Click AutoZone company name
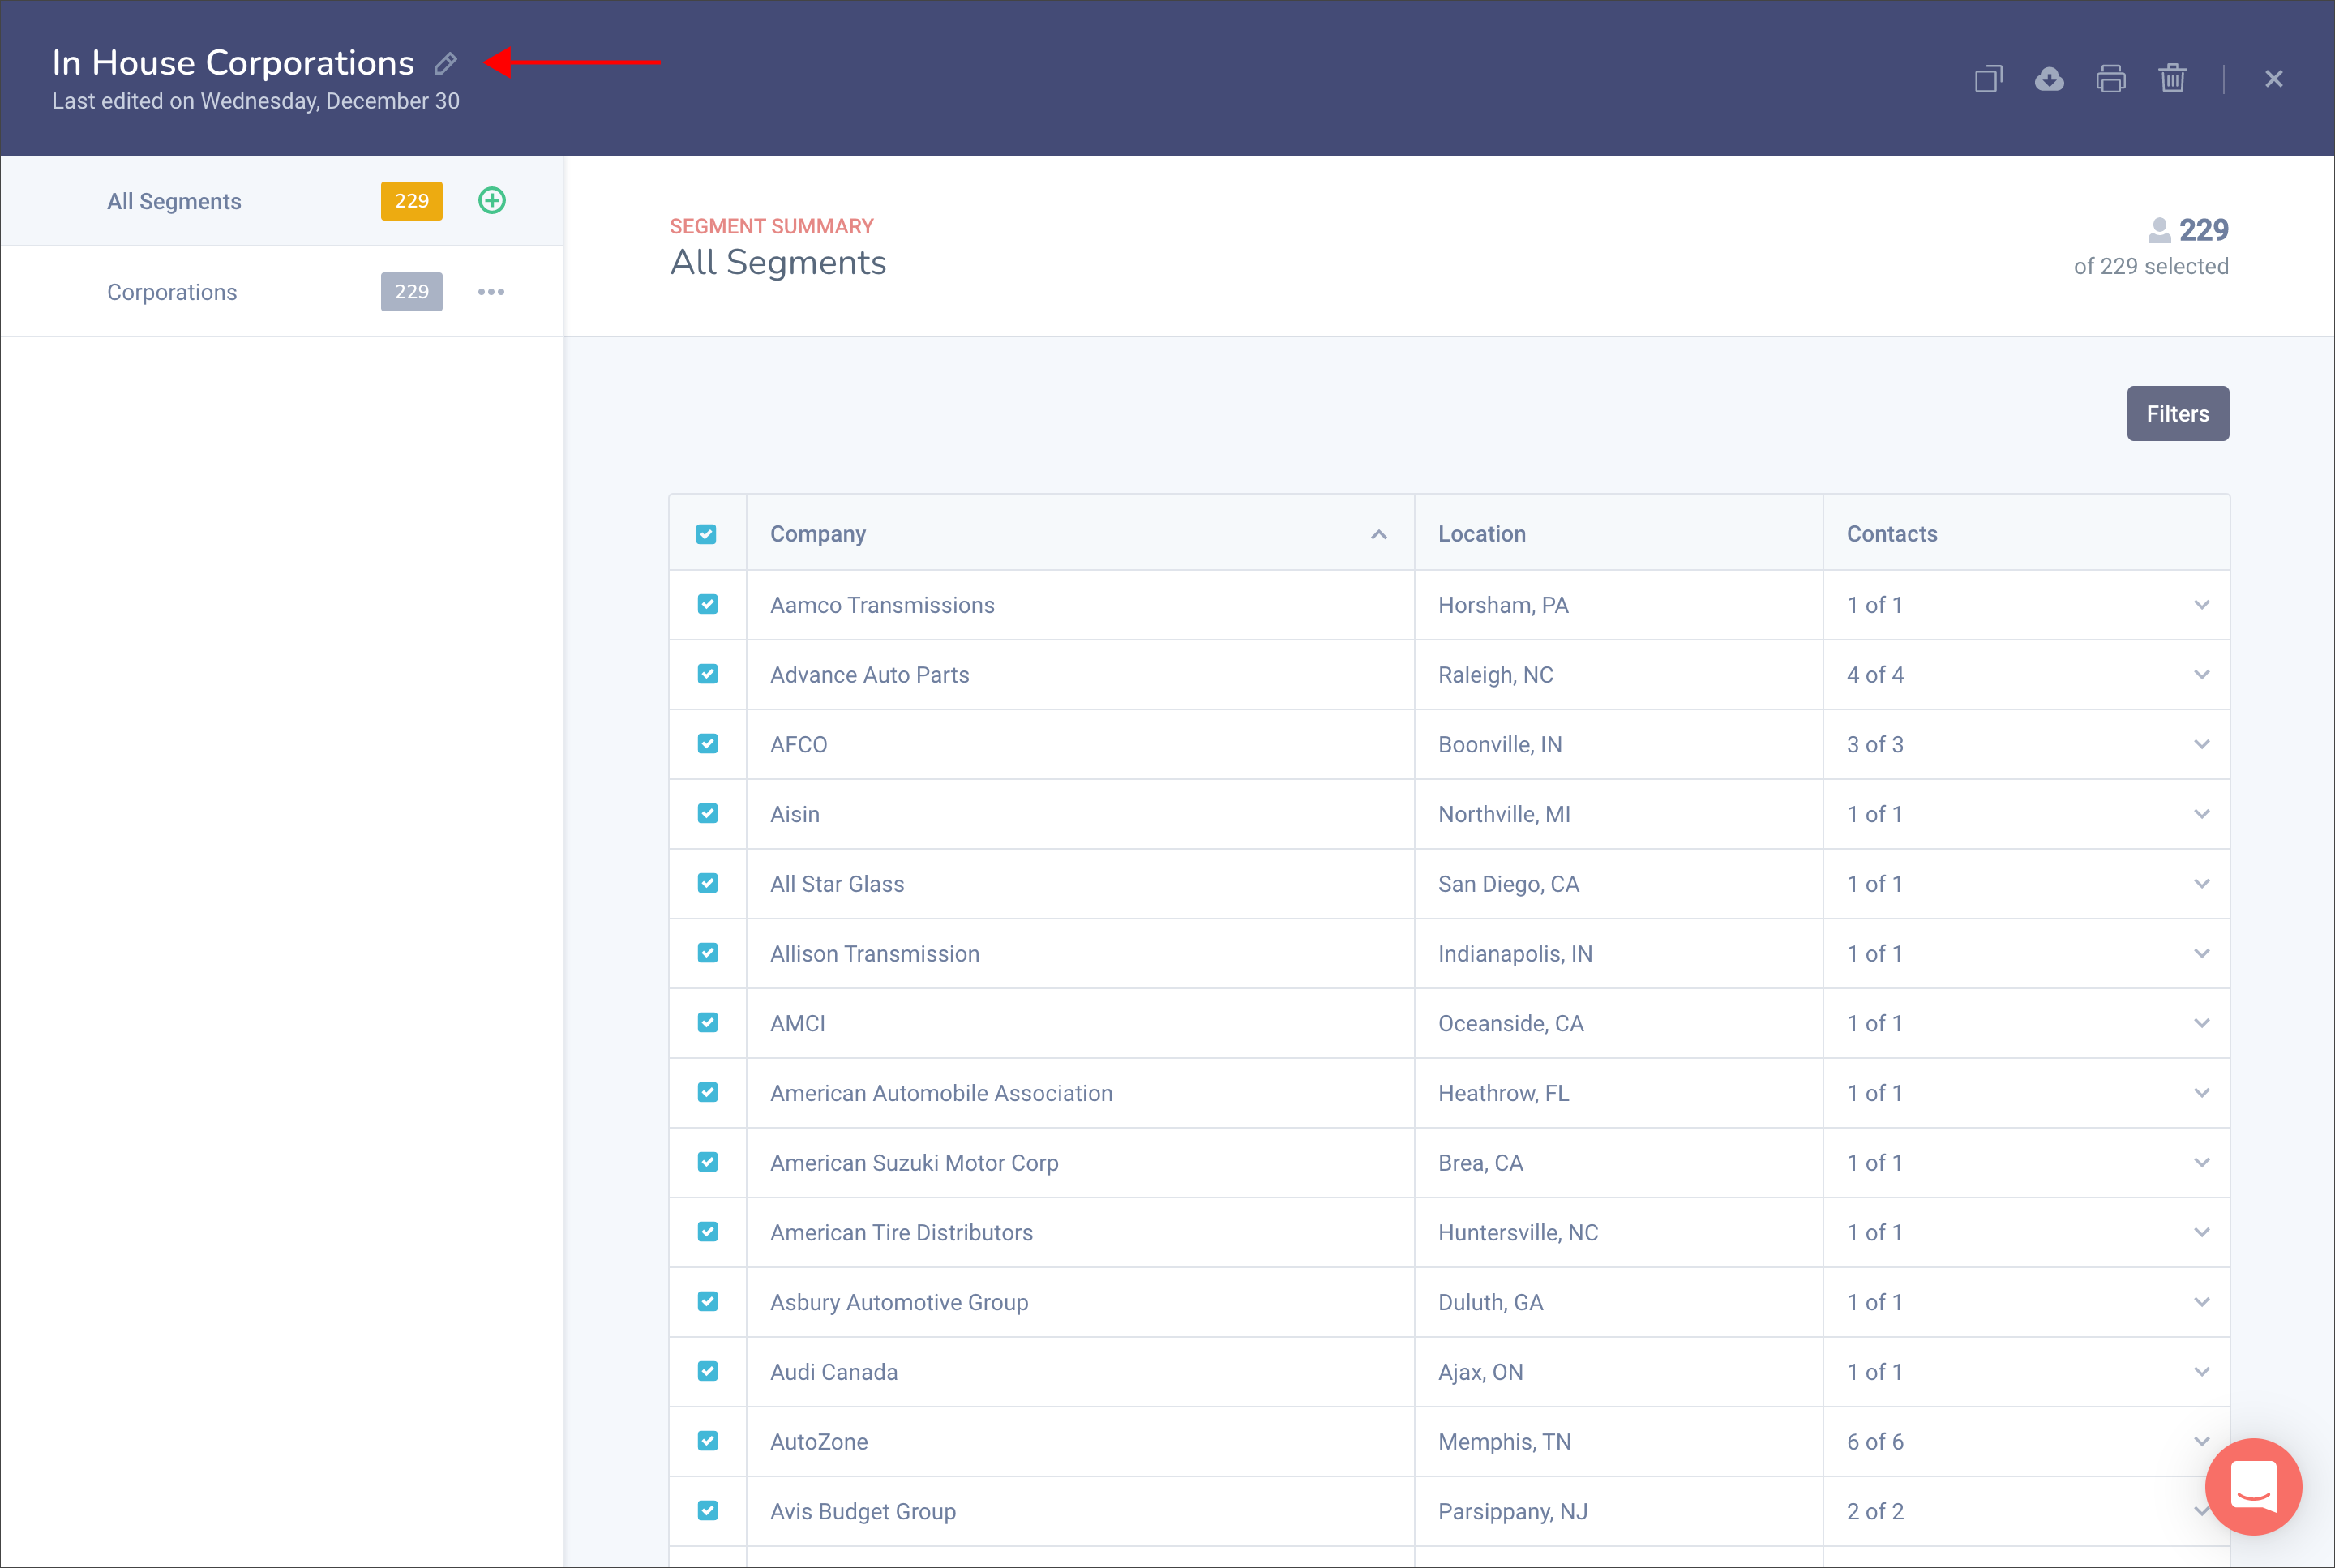2335x1568 pixels. coord(819,1442)
